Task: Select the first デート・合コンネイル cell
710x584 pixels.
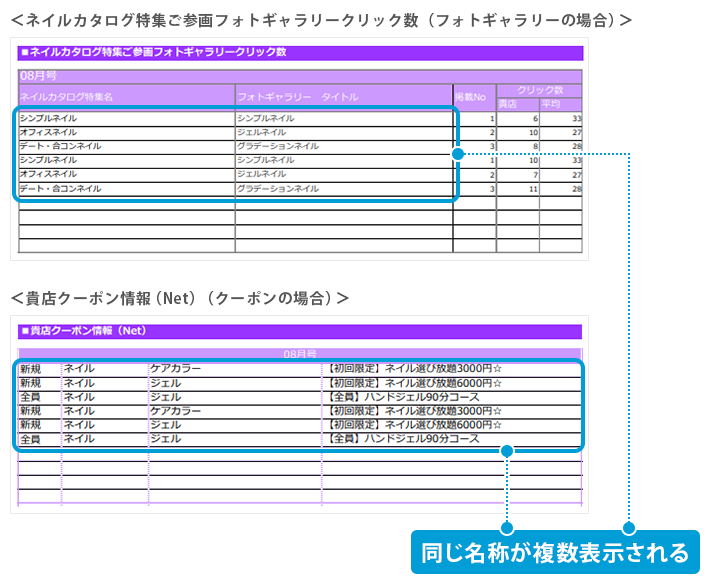Action: point(60,146)
